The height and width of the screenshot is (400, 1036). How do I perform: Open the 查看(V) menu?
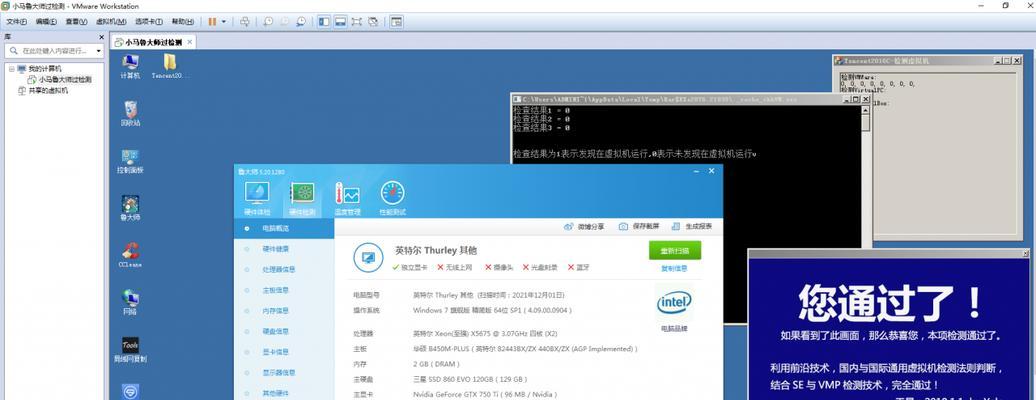point(76,22)
